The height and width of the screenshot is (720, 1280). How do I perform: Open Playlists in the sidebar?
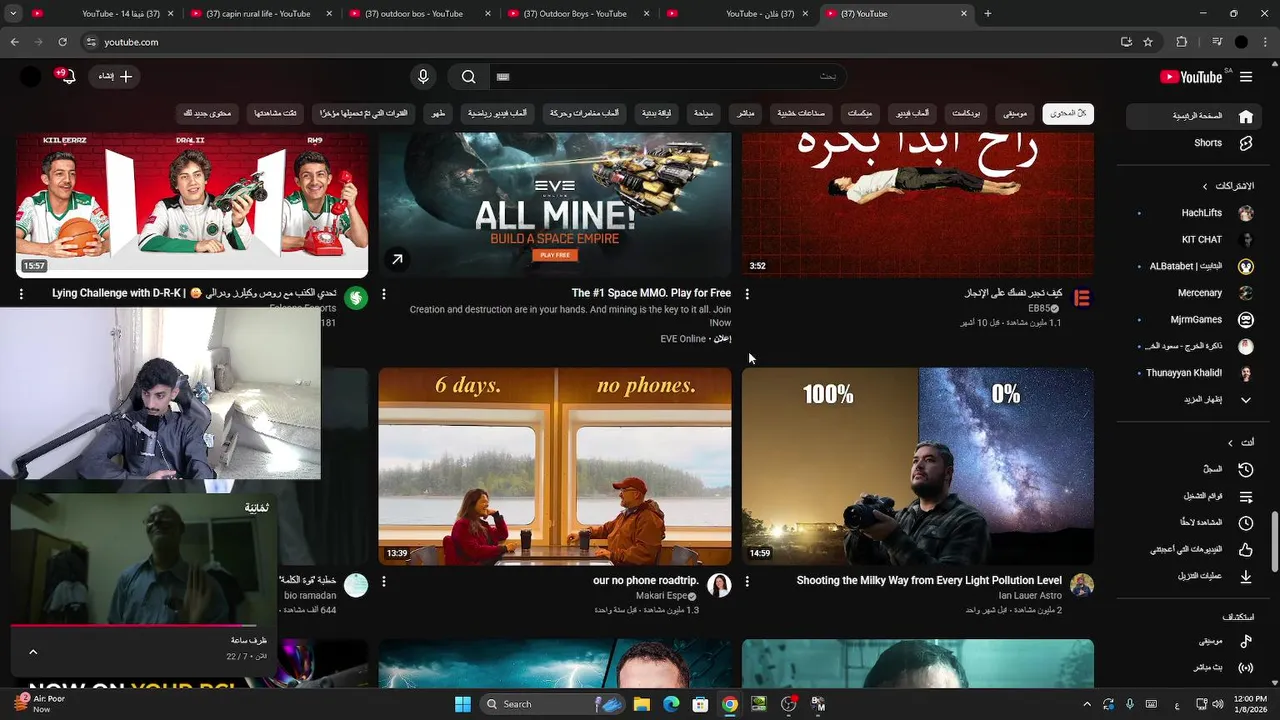click(x=1192, y=496)
